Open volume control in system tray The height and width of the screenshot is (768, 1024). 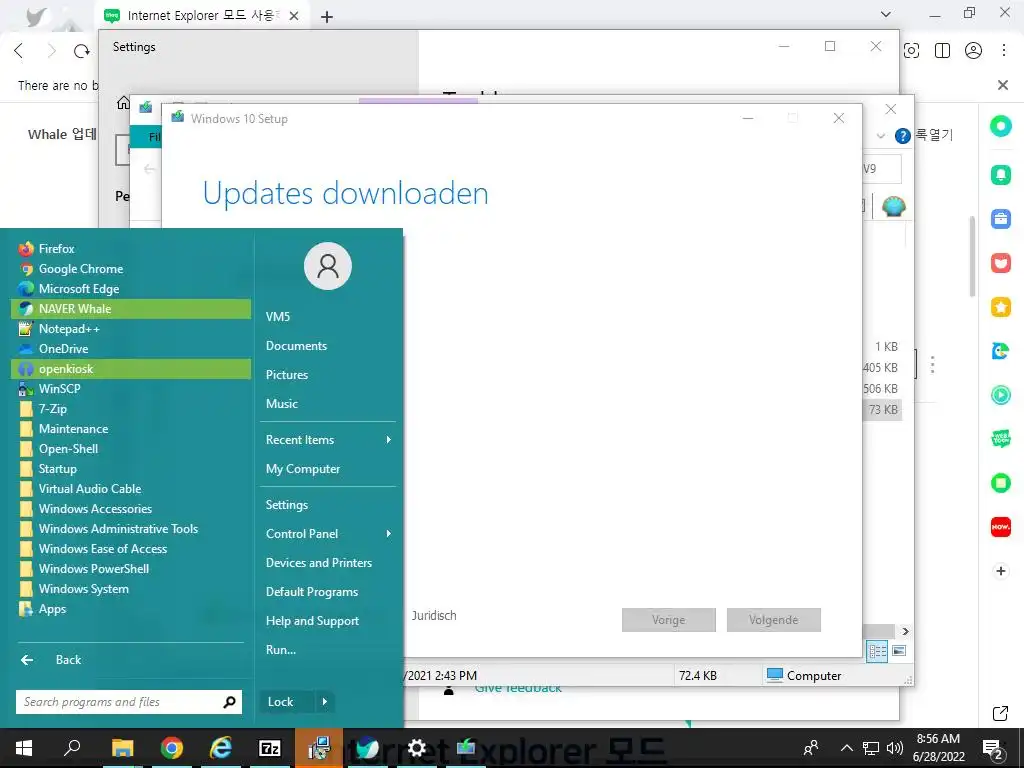[895, 748]
